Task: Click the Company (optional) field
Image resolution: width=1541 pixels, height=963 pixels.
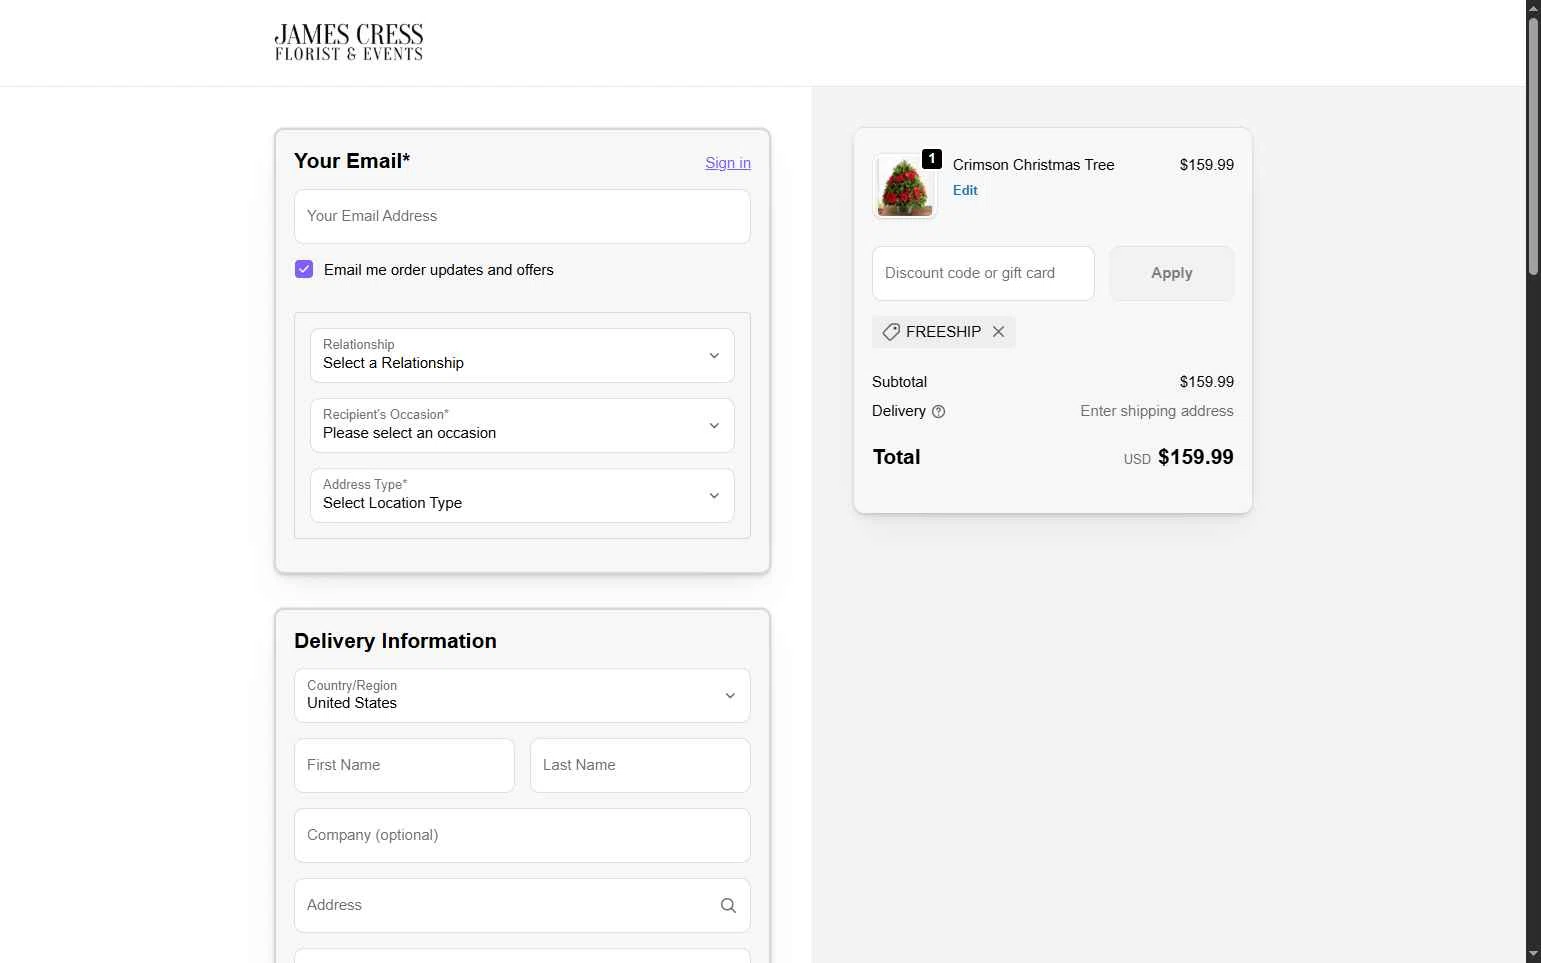Action: (522, 835)
